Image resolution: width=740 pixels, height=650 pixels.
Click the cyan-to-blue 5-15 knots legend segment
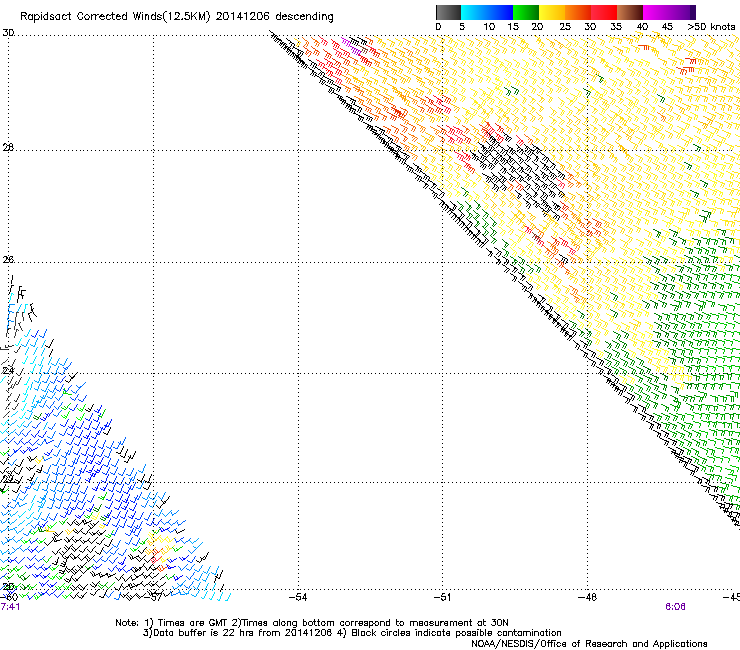(487, 12)
